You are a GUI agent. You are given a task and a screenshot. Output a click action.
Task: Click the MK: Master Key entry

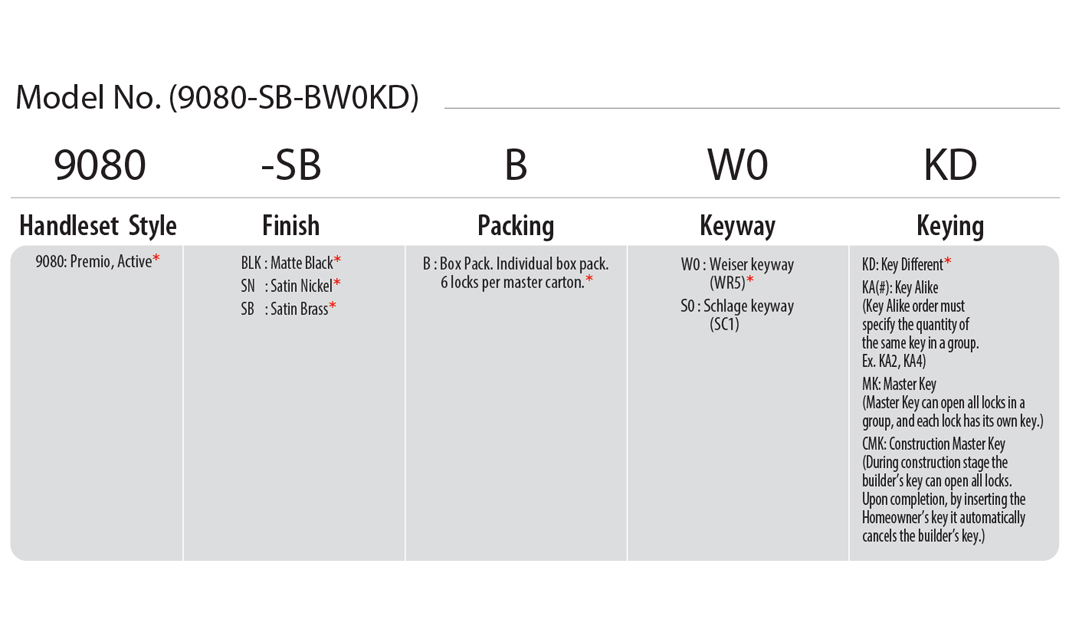(899, 384)
